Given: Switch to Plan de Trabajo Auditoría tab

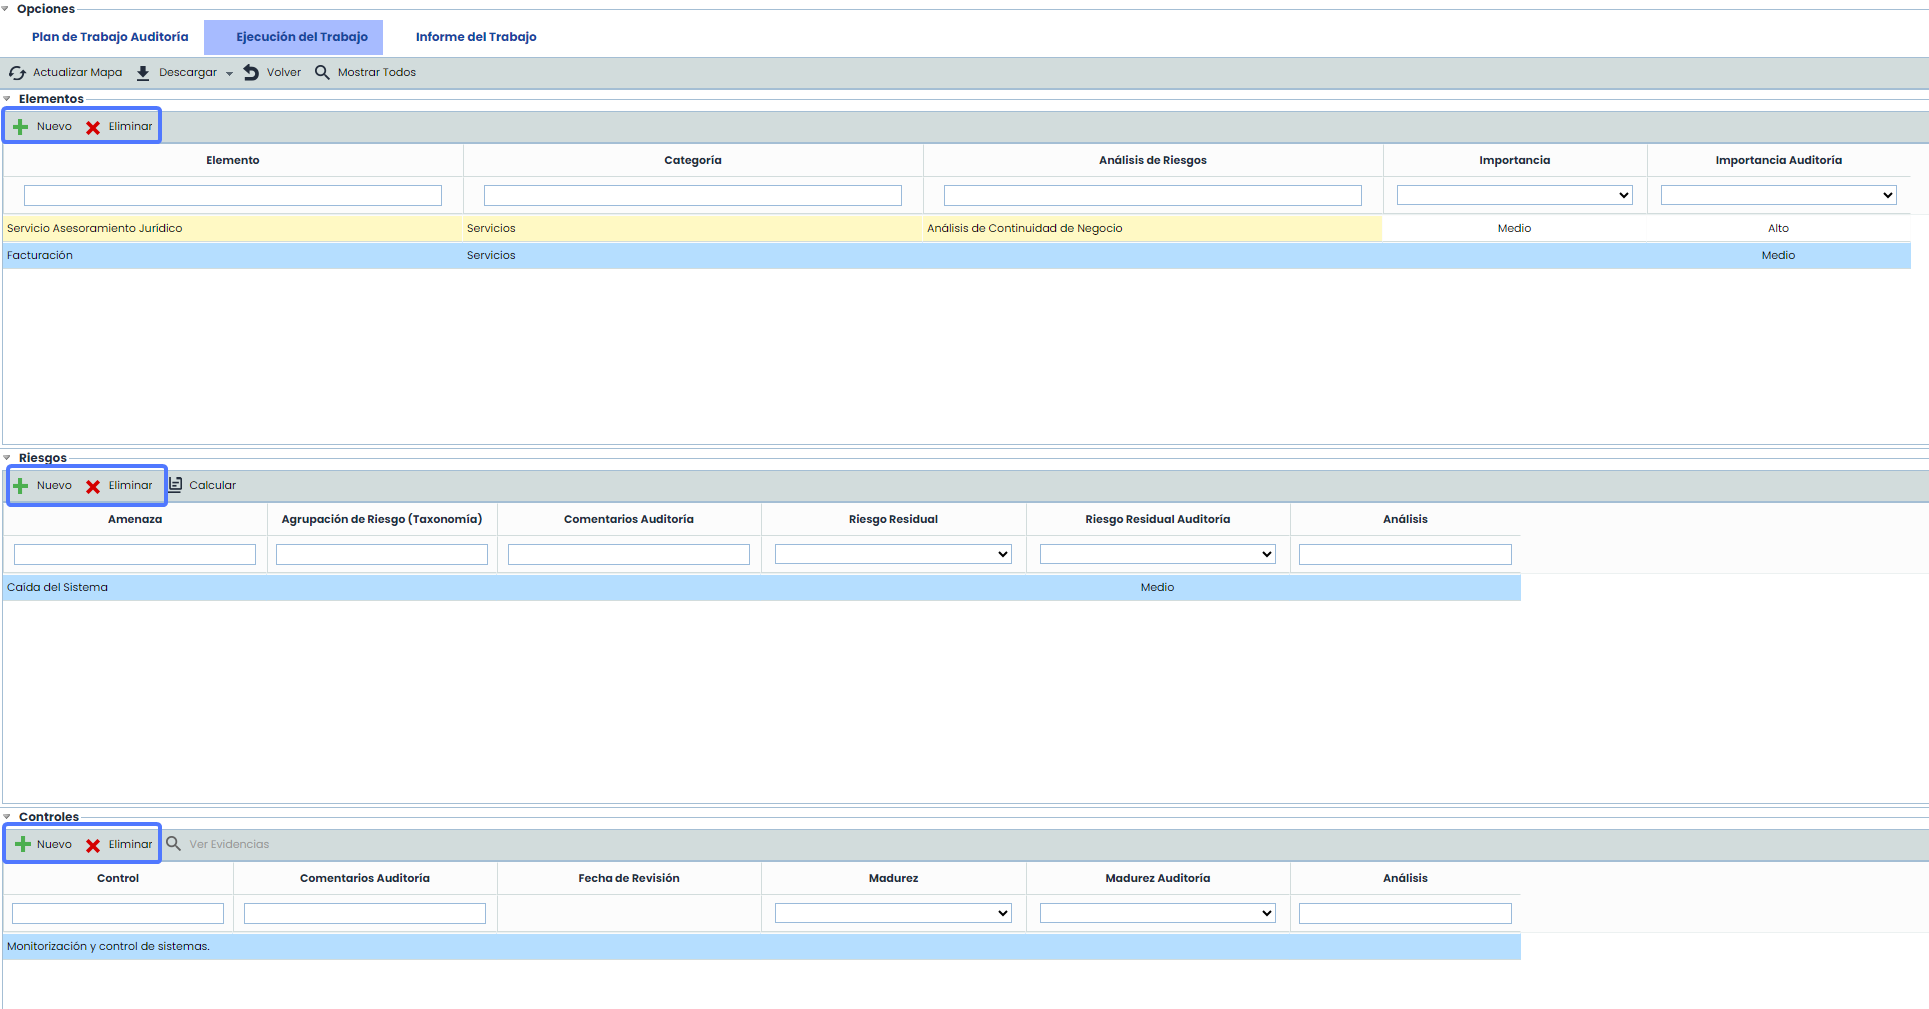Looking at the screenshot, I should 110,37.
